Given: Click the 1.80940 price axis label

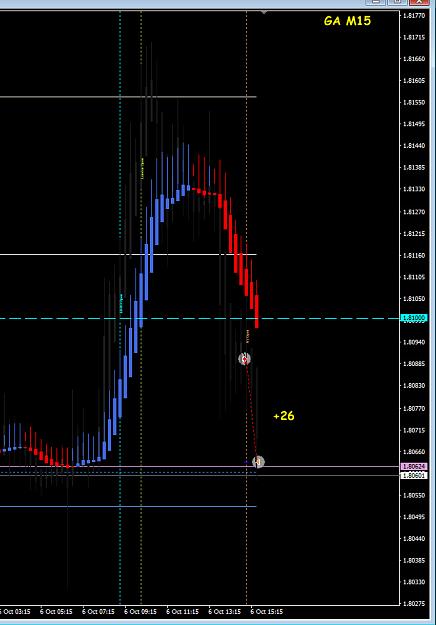Looking at the screenshot, I should tap(414, 342).
